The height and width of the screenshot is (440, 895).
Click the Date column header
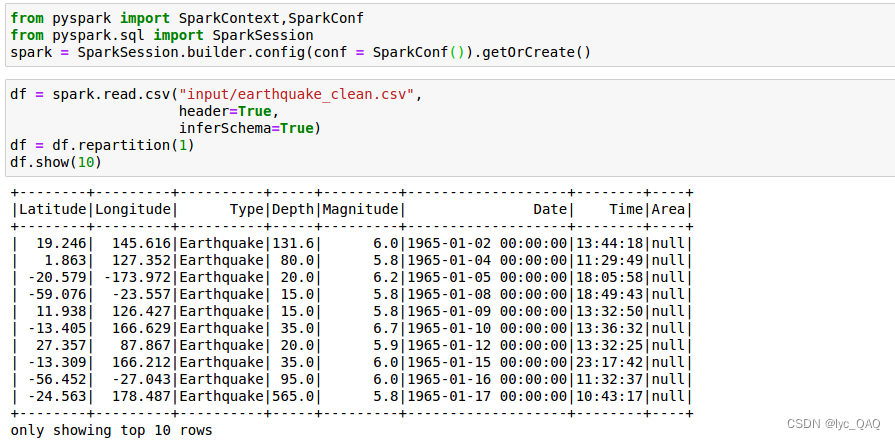tap(550, 209)
